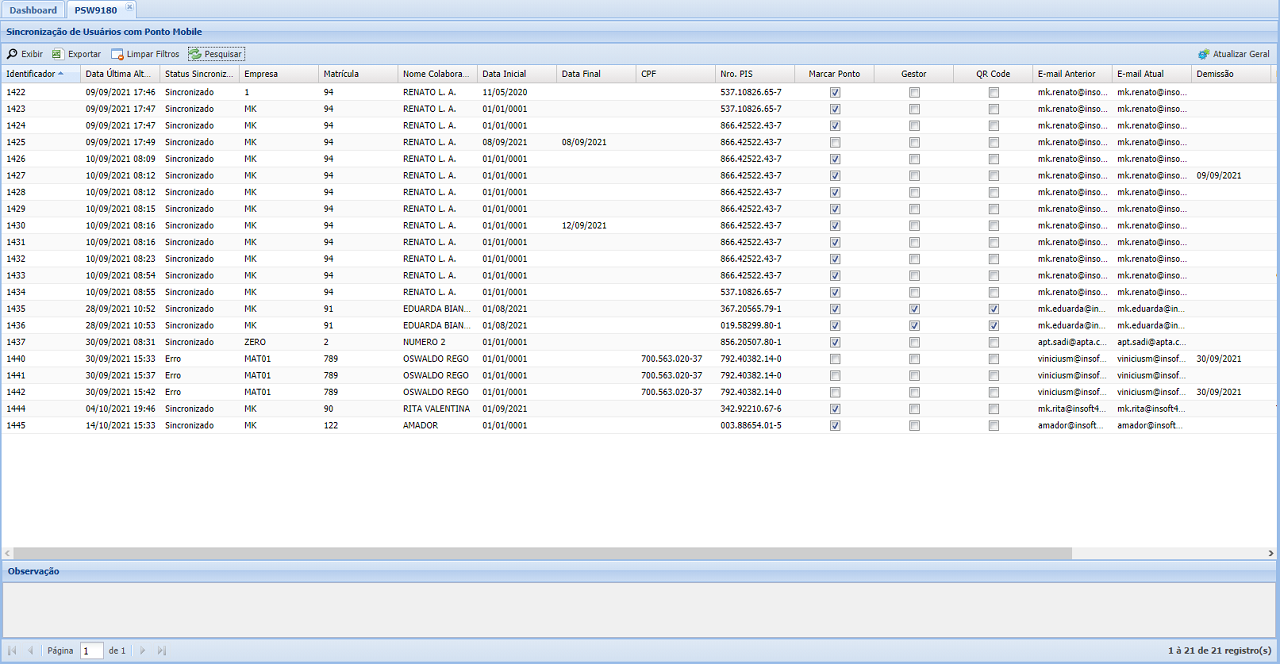
Task: Click Empresa ZERO cell in row 1437
Action: point(255,342)
